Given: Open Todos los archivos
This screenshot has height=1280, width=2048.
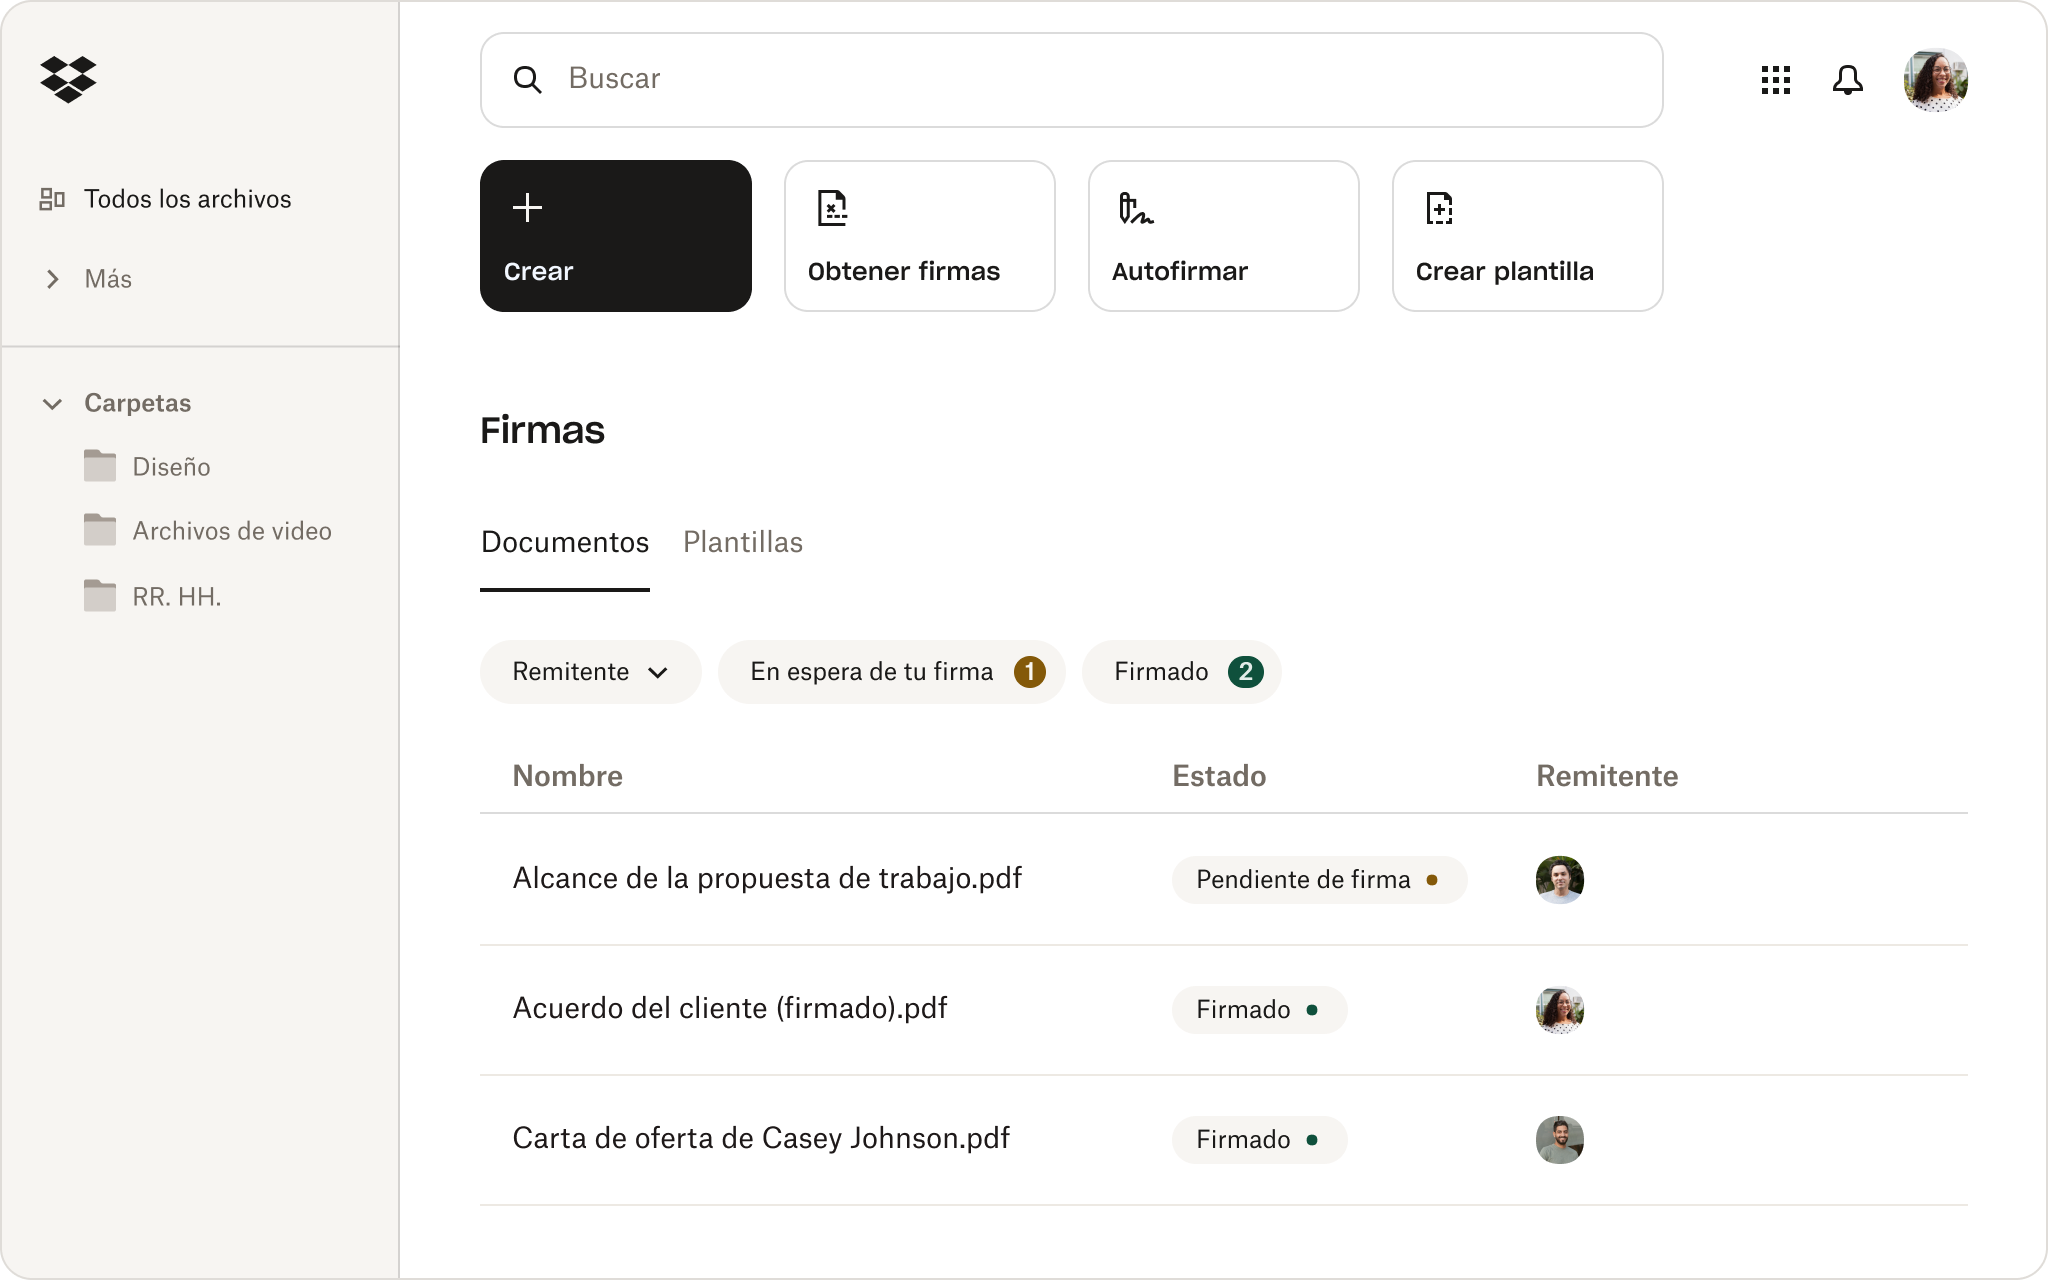Looking at the screenshot, I should 188,199.
